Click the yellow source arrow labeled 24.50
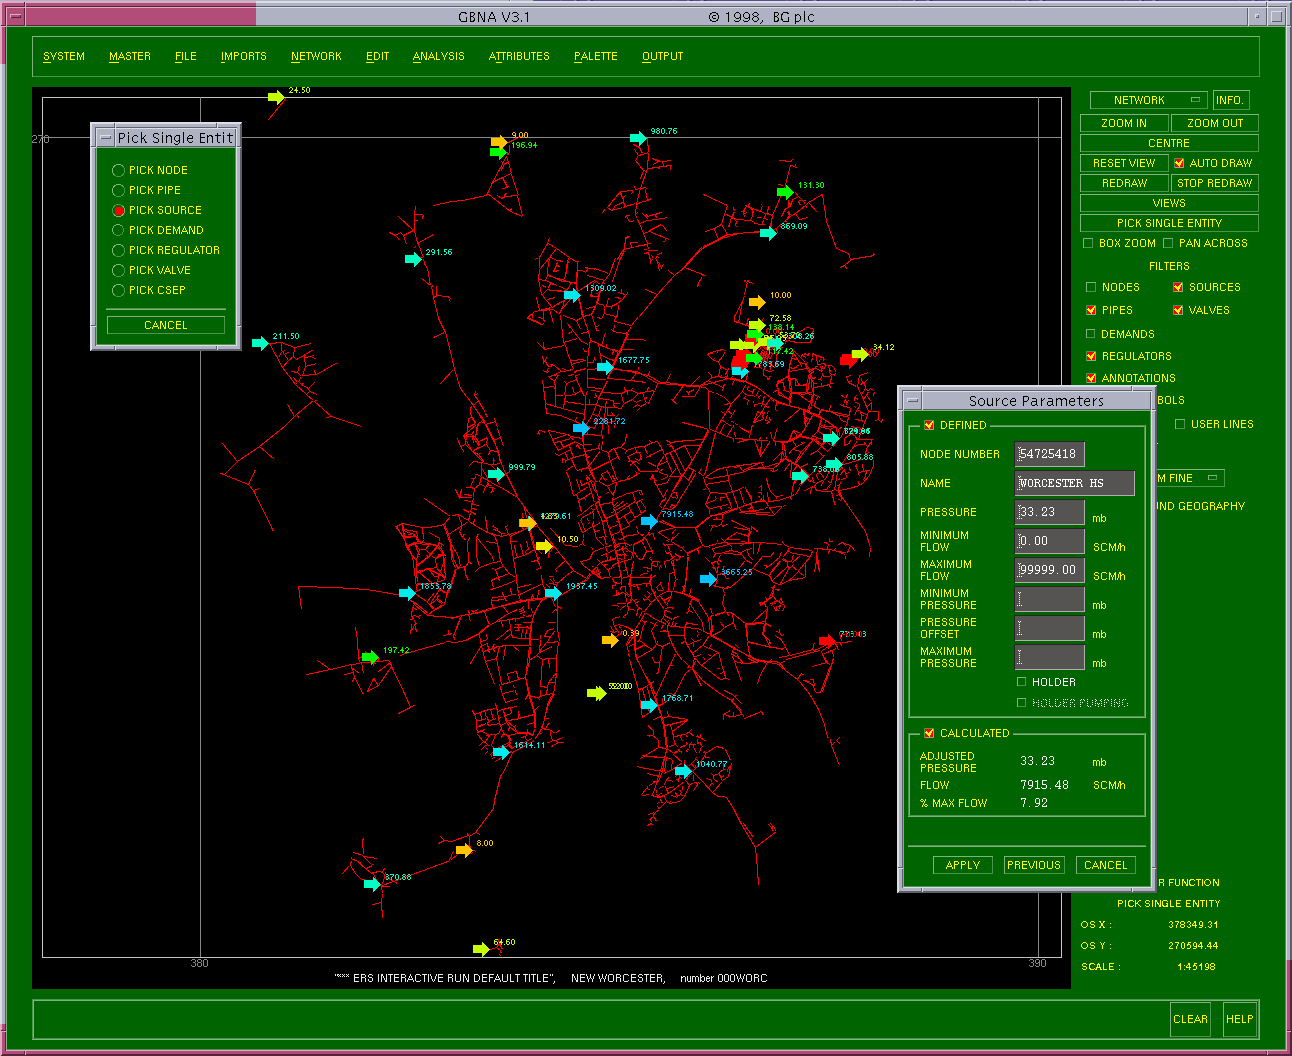The width and height of the screenshot is (1292, 1056). pyautogui.click(x=275, y=97)
